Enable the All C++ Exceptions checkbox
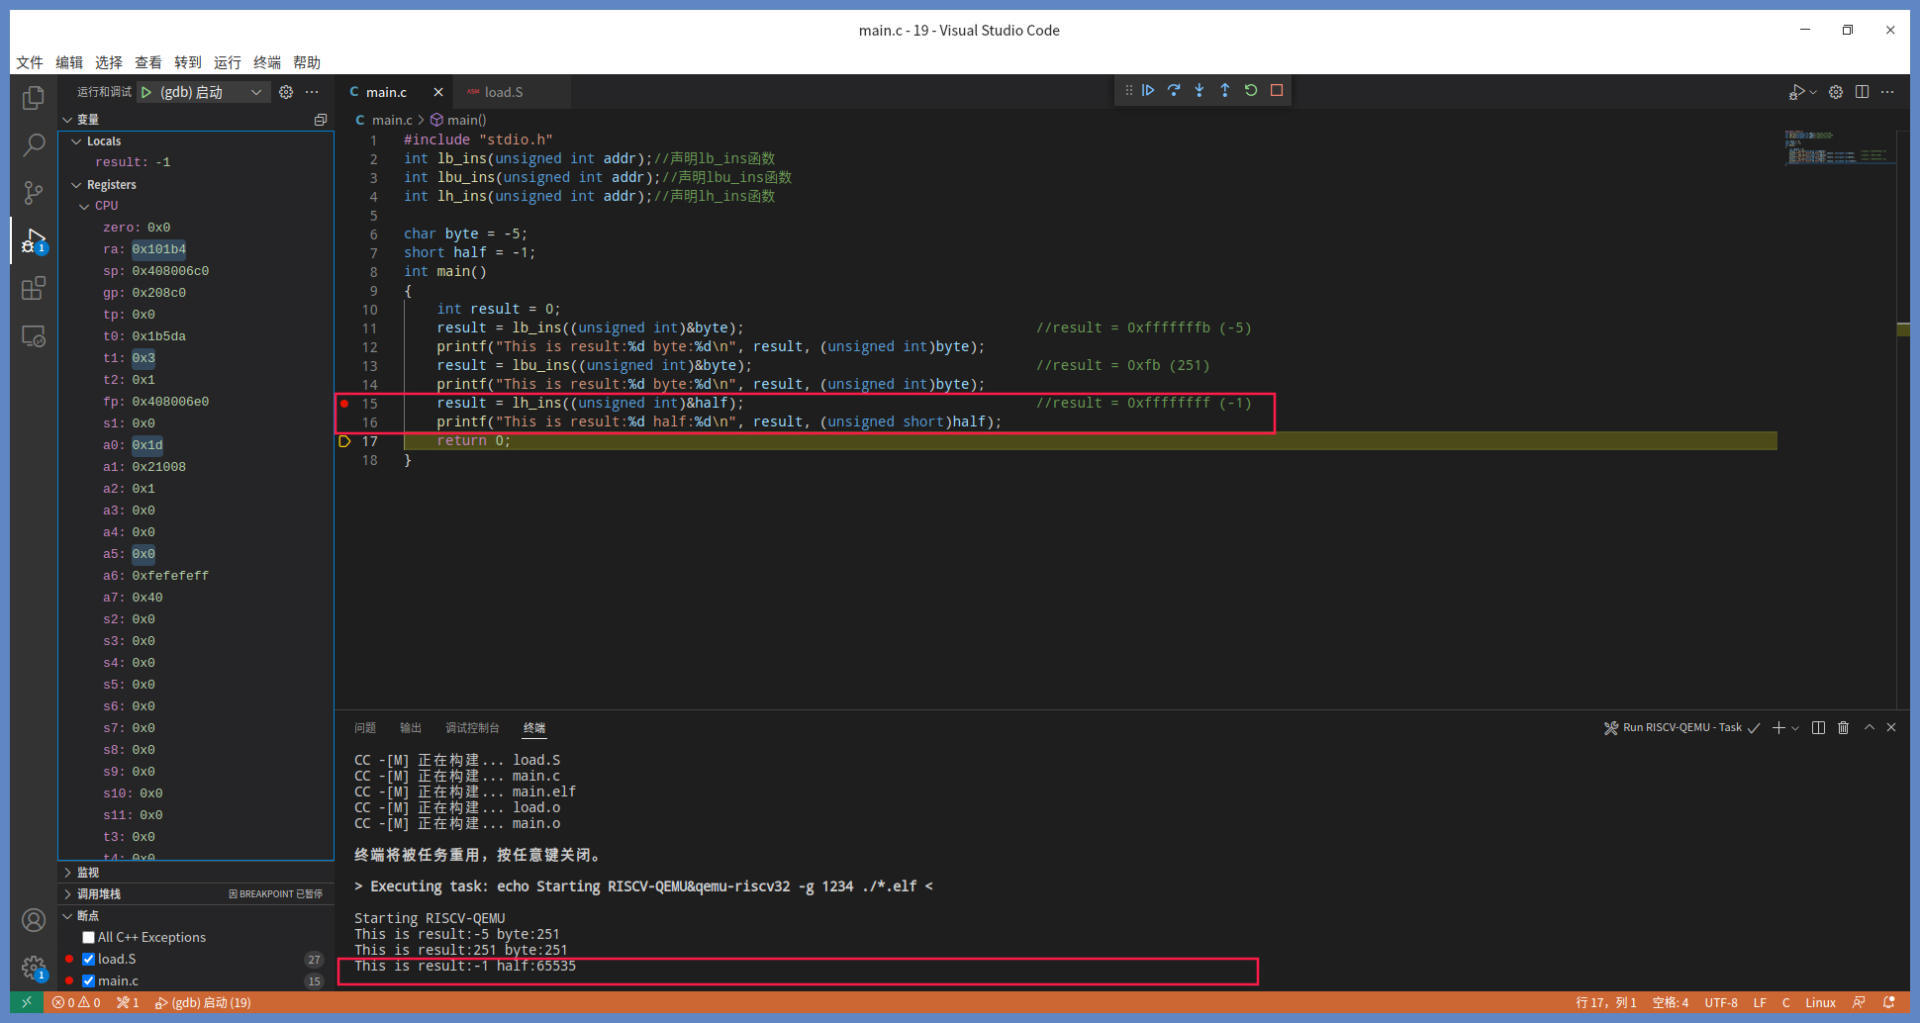 click(x=89, y=938)
